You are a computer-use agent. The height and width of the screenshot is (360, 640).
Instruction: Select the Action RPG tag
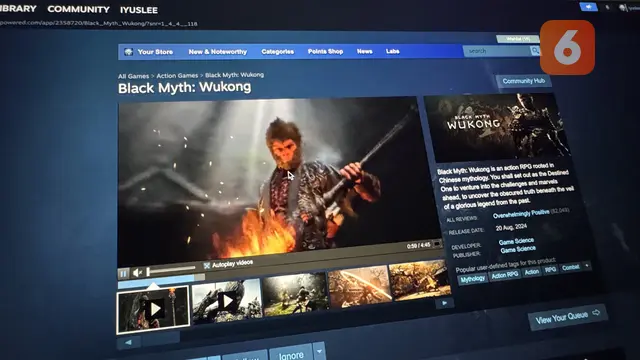pos(504,275)
